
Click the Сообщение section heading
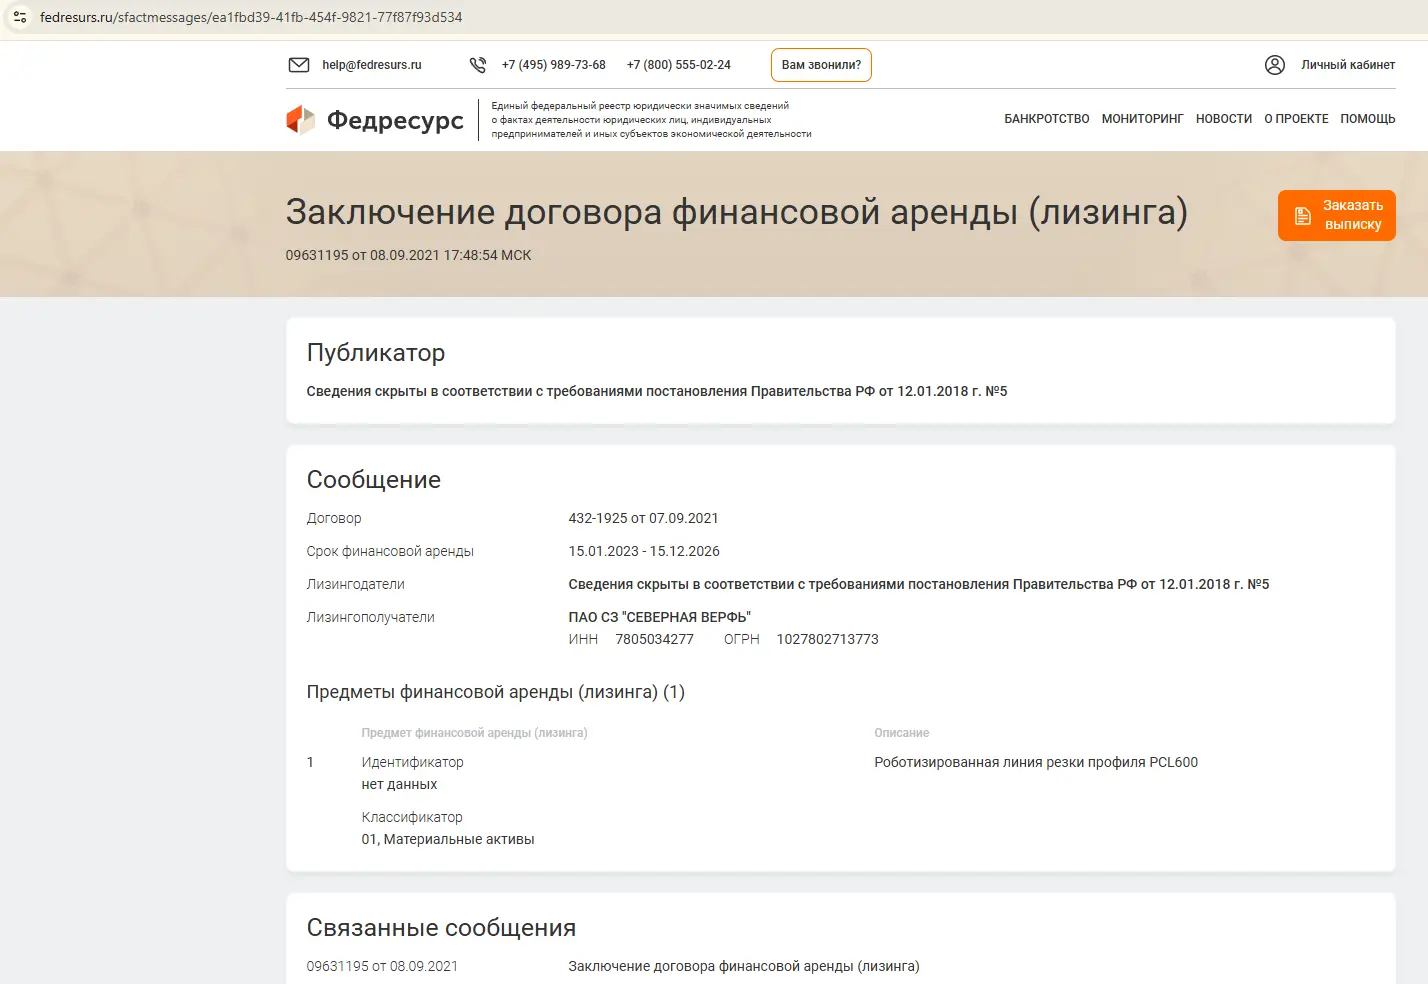point(374,480)
